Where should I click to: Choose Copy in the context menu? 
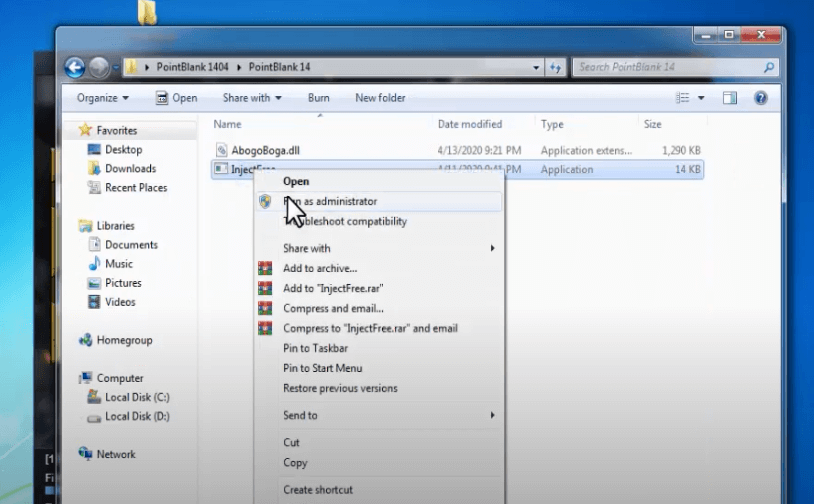coord(379,462)
